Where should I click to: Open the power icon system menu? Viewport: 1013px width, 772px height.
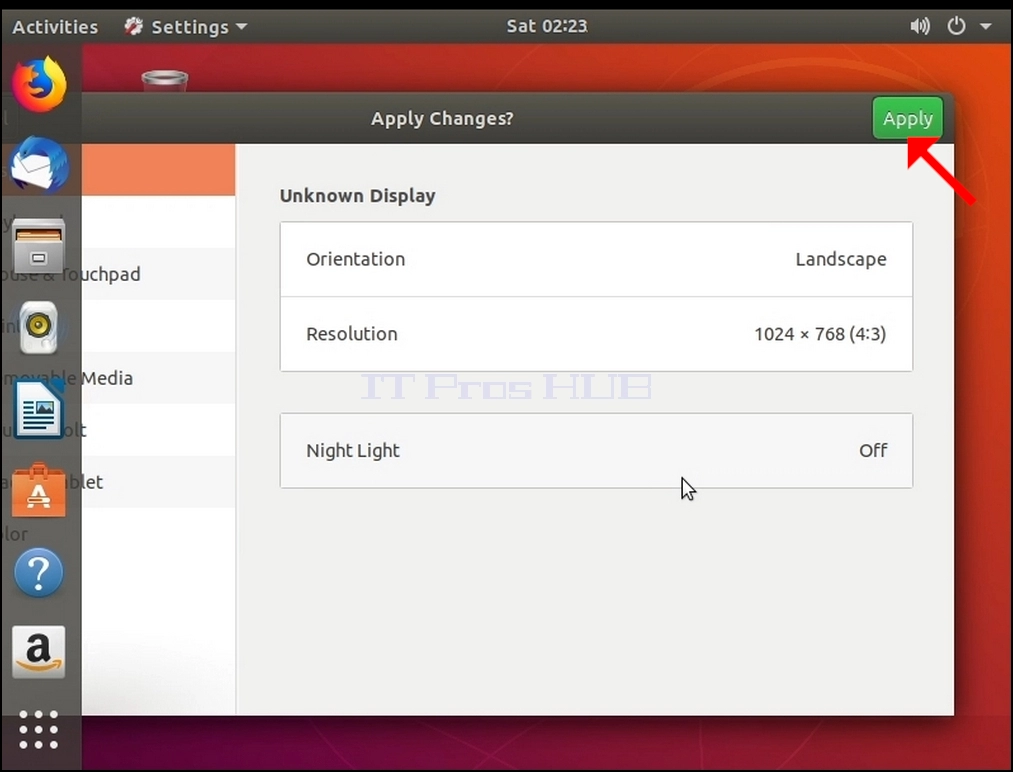tap(956, 26)
